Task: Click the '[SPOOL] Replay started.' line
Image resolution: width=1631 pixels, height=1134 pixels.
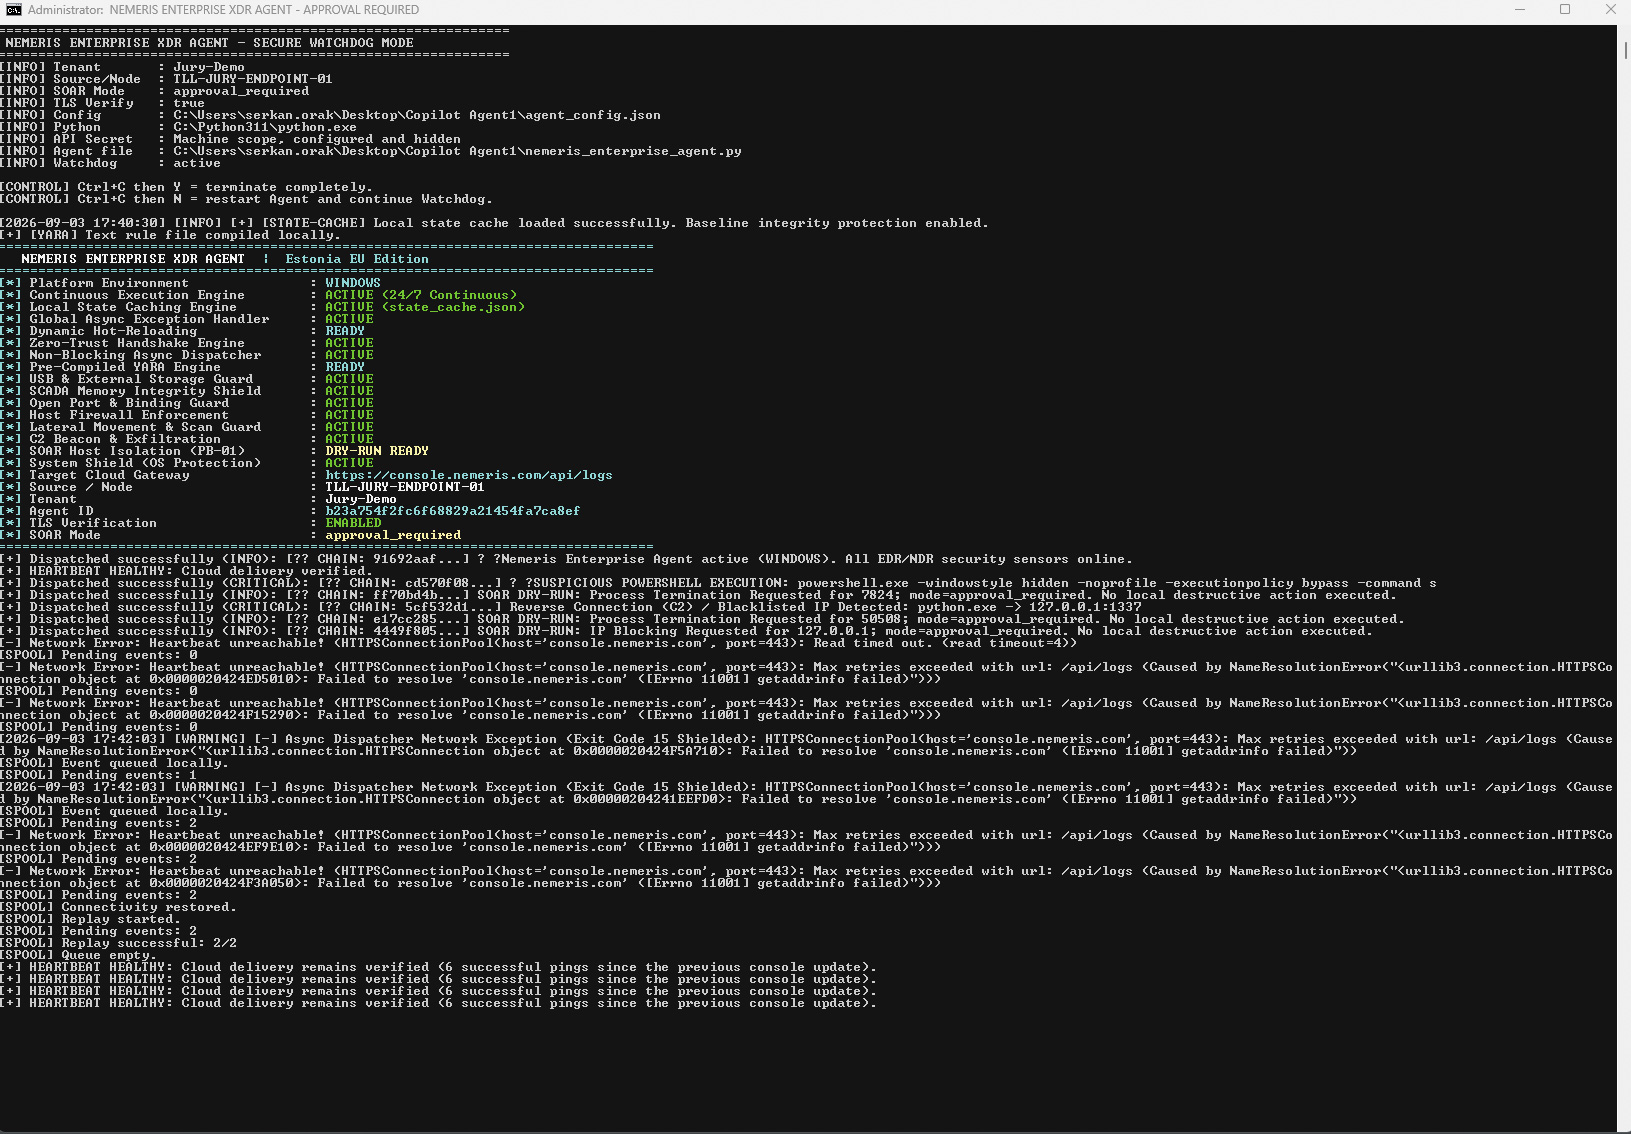Action: (x=90, y=919)
